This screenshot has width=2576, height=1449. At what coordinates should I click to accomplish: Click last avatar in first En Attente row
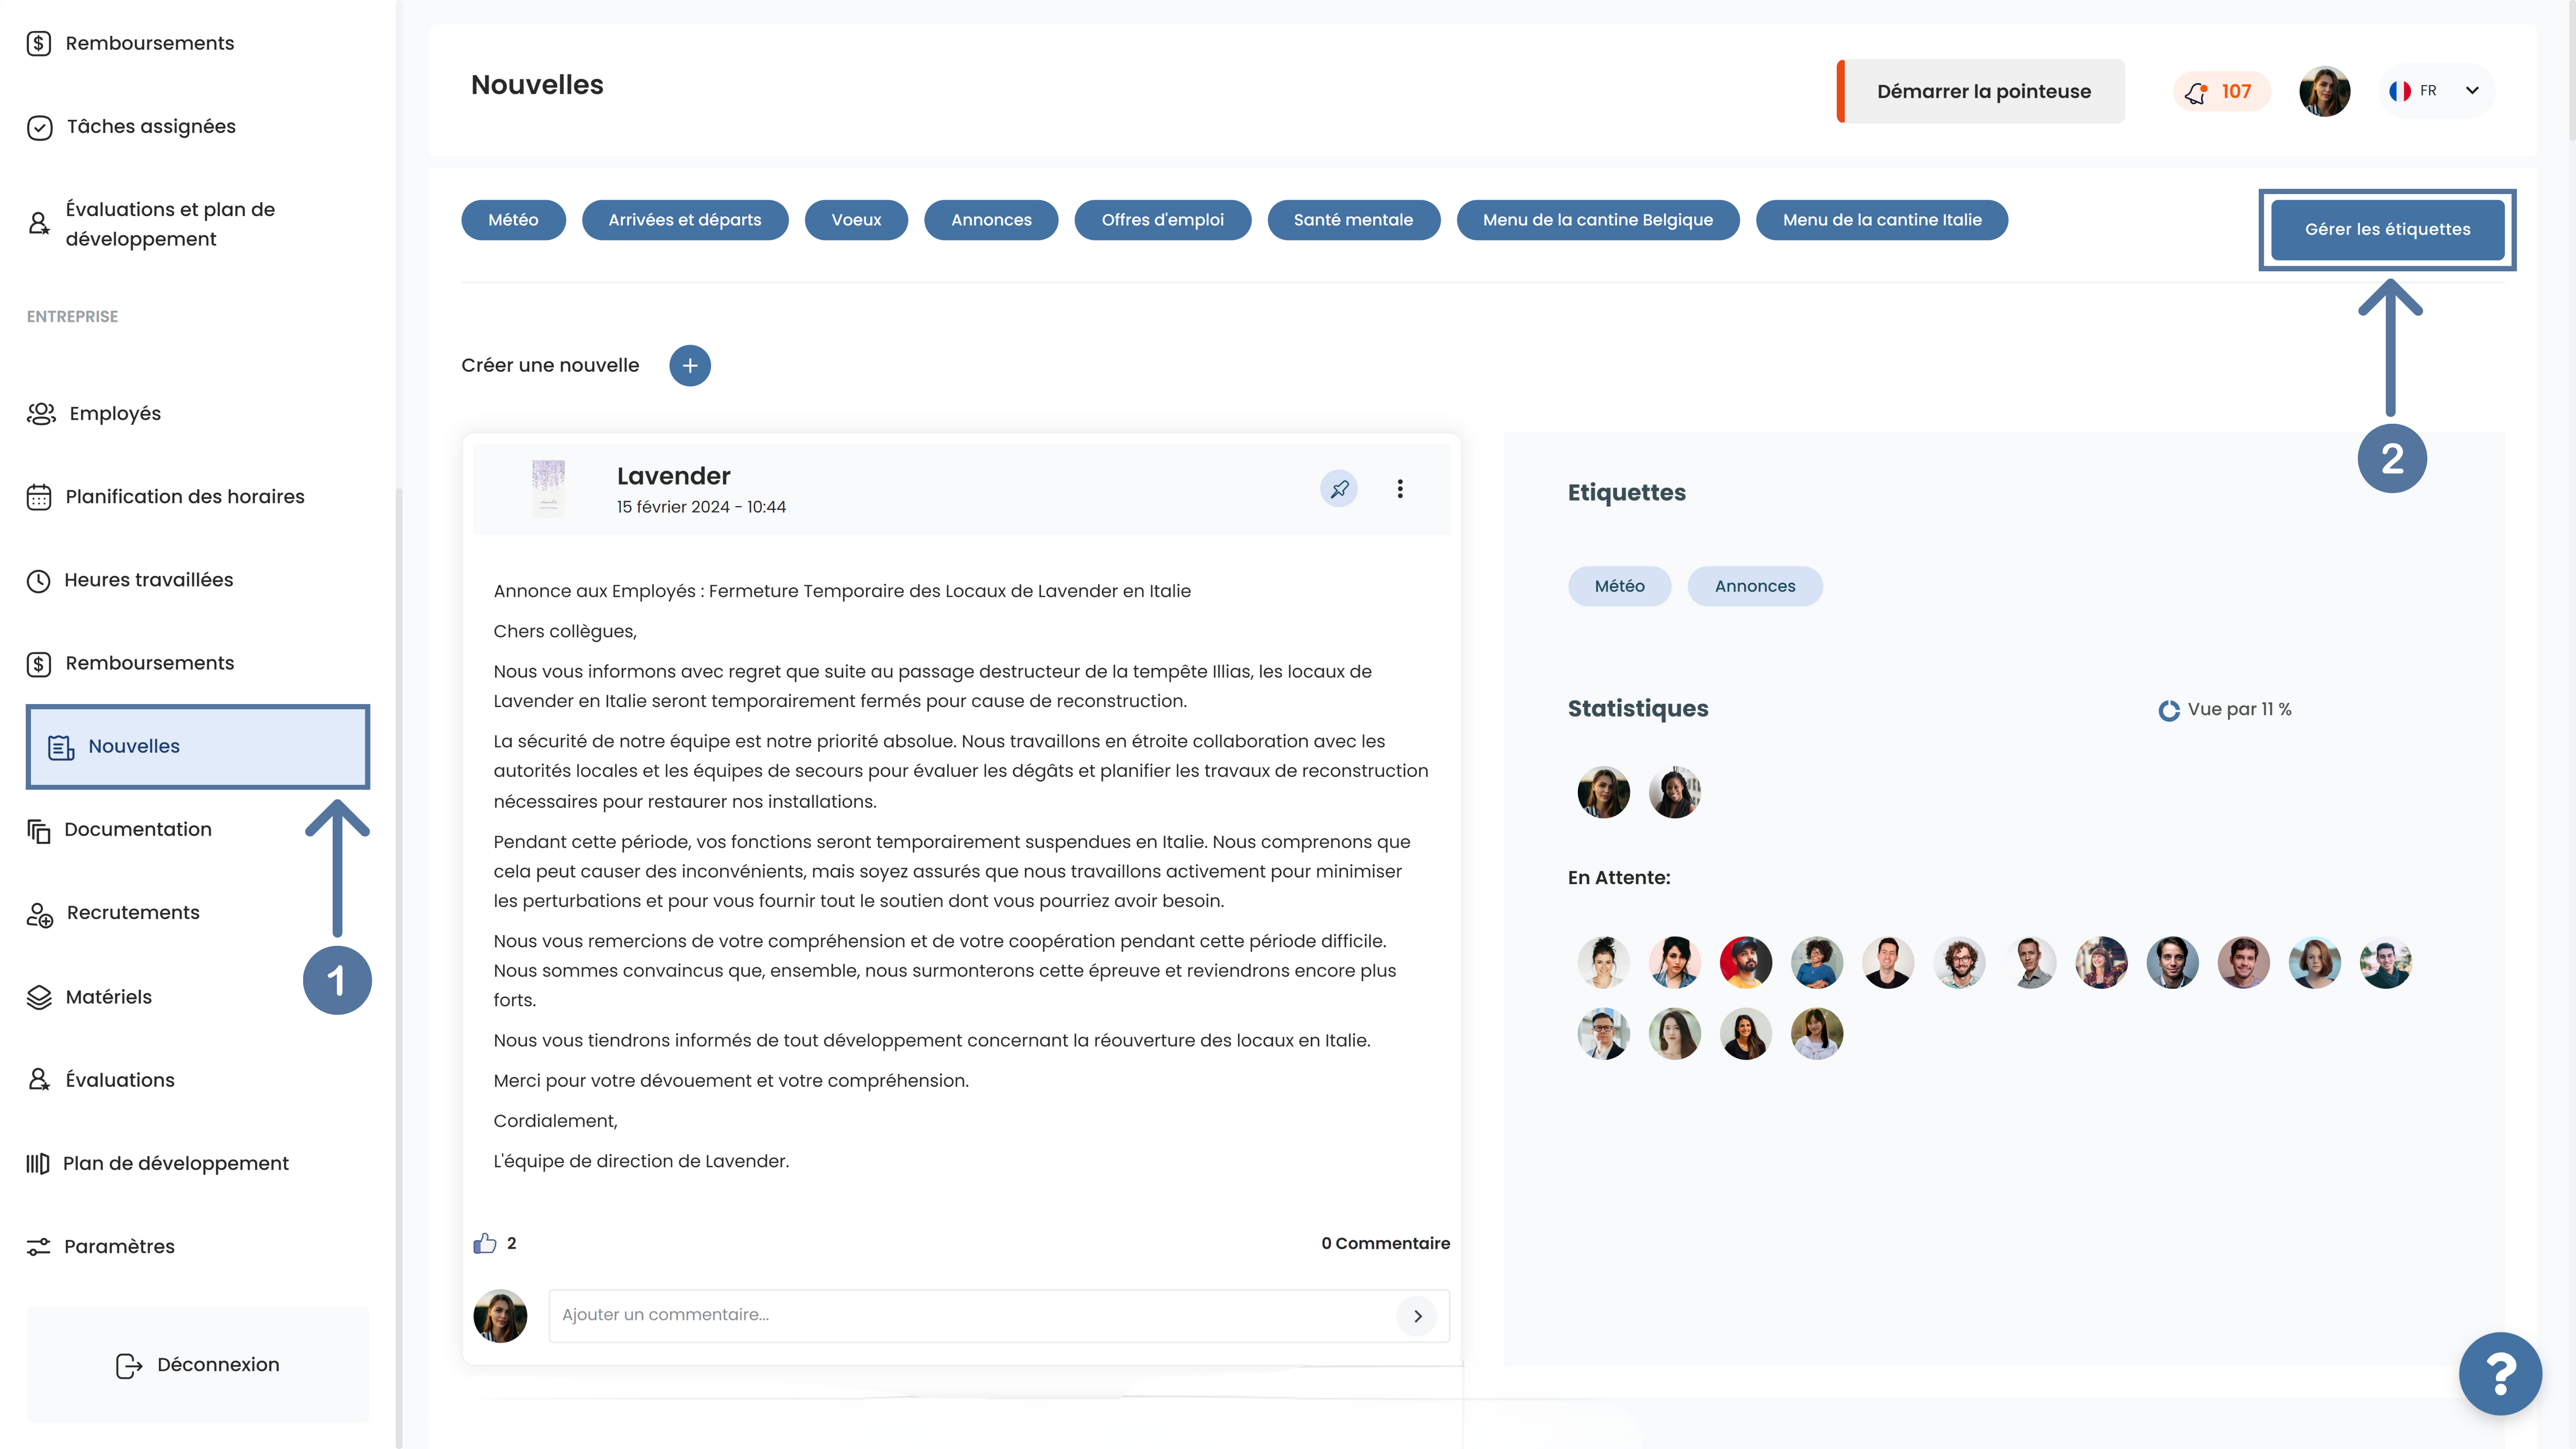[2385, 962]
